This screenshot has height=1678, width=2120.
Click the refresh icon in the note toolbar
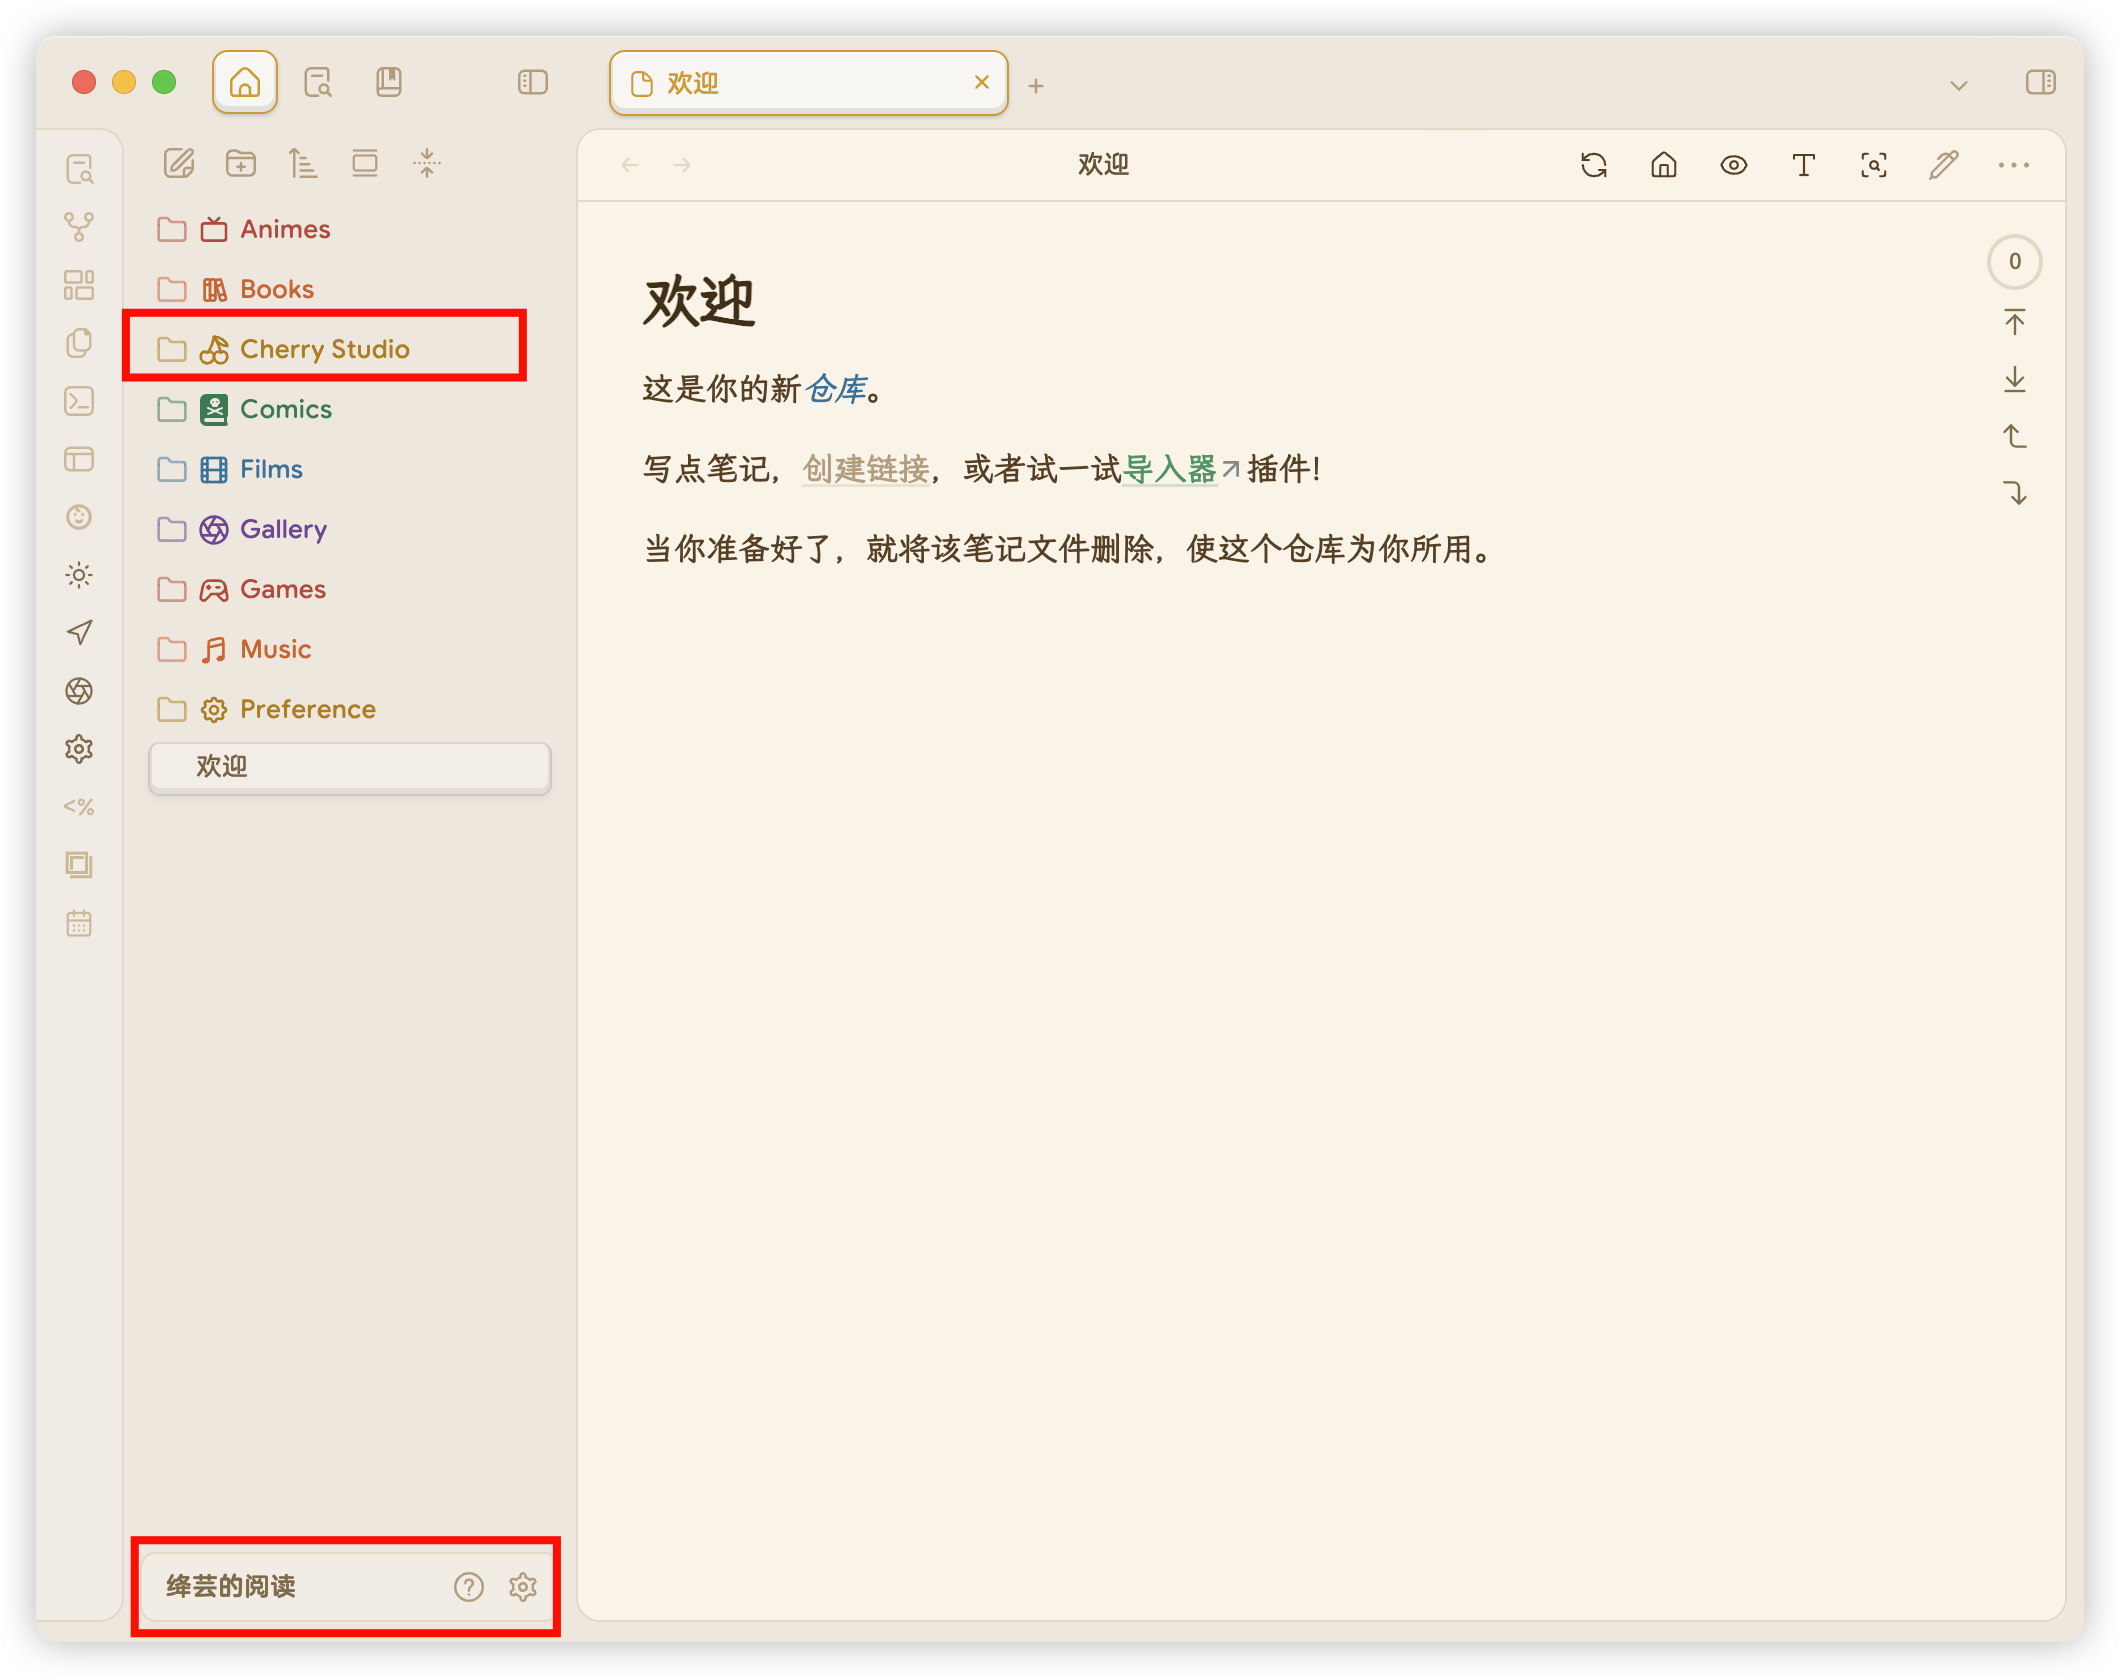pos(1593,165)
